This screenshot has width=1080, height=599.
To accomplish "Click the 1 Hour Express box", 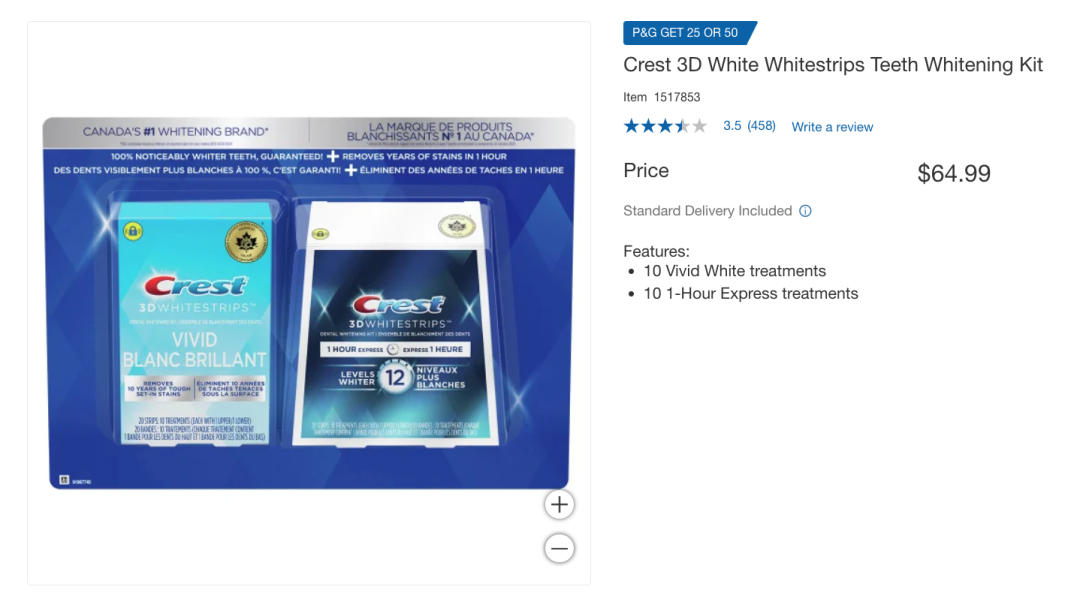I will (395, 323).
